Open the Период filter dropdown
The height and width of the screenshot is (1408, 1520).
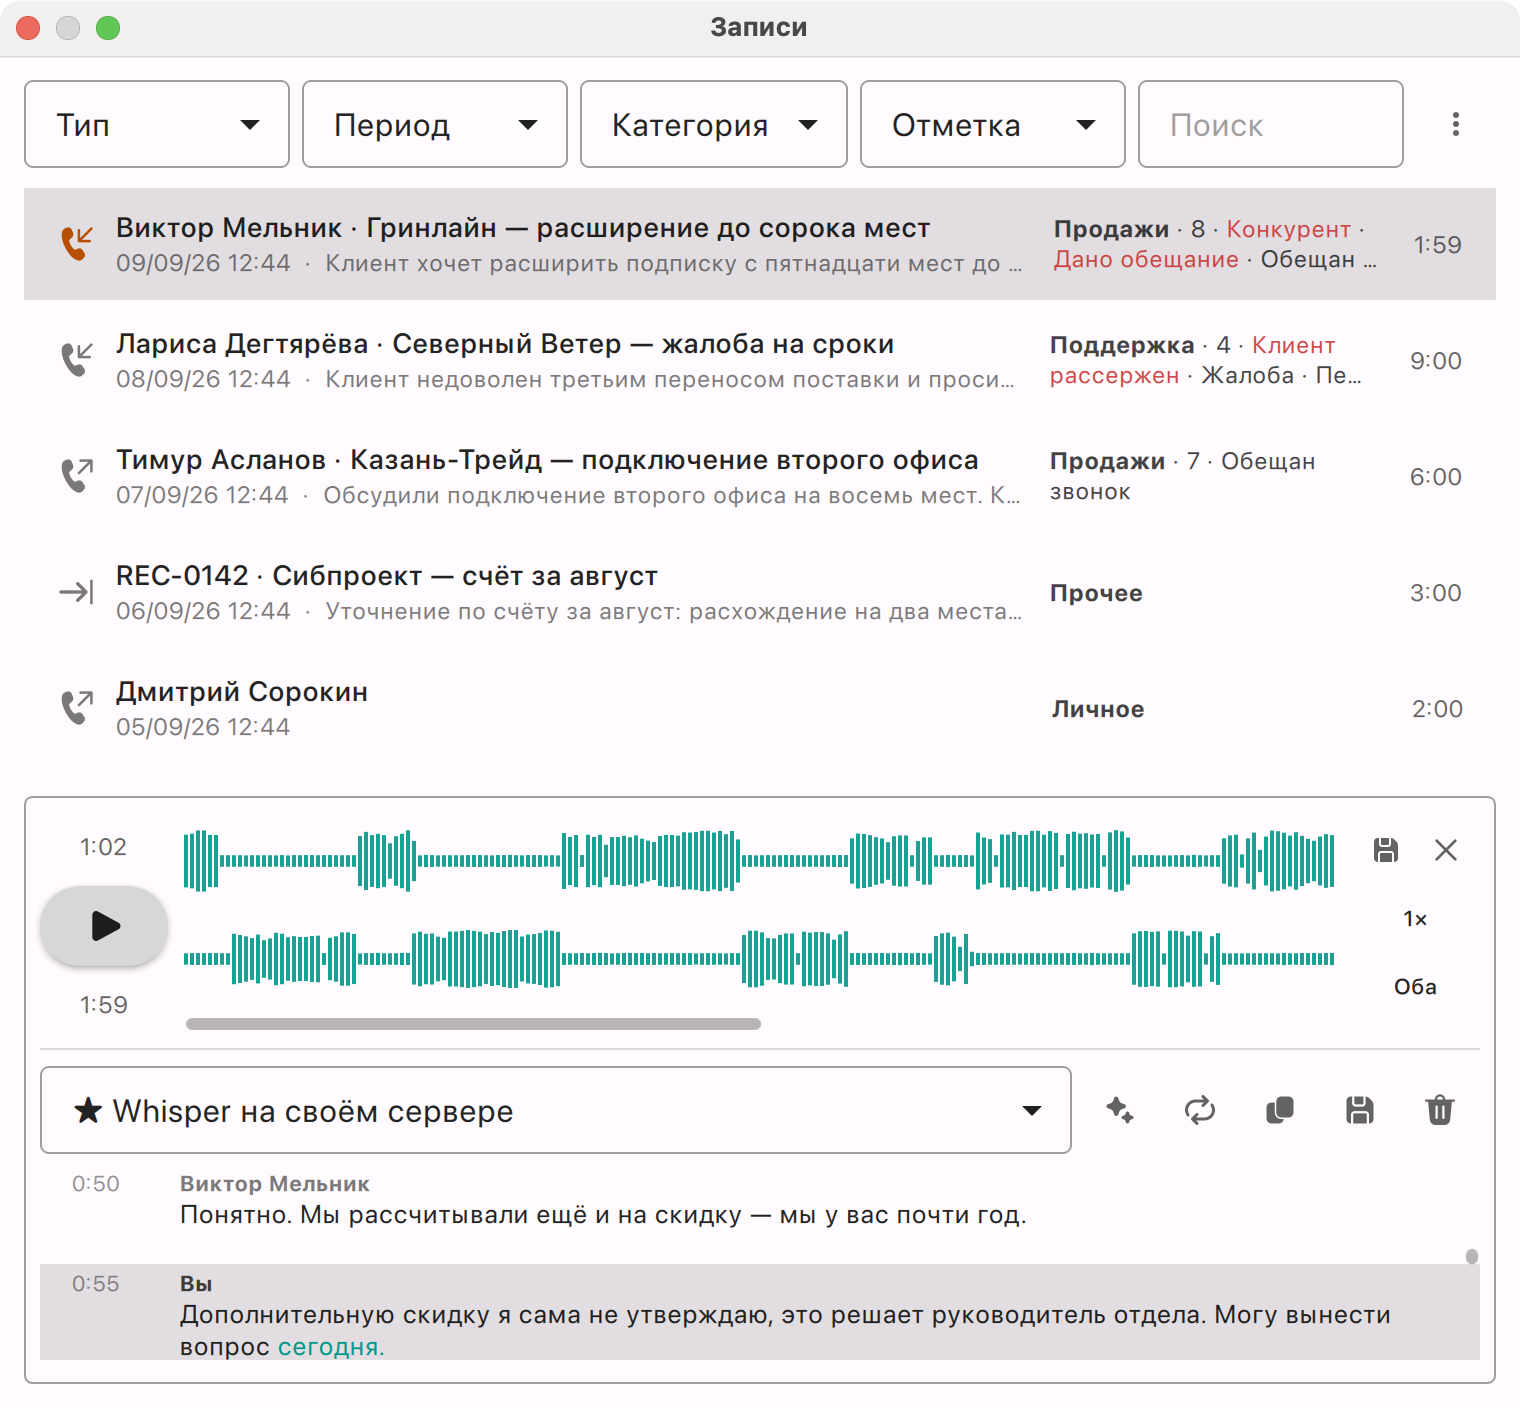point(435,124)
